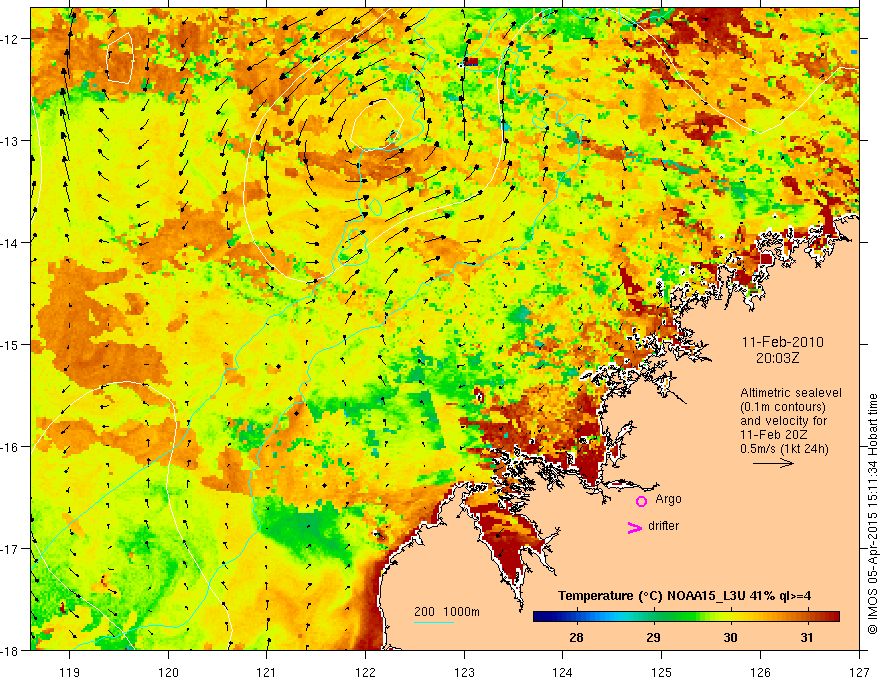Click the magenta drifter arrowhead legend symbol
This screenshot has width=880, height=680.
coord(635,527)
